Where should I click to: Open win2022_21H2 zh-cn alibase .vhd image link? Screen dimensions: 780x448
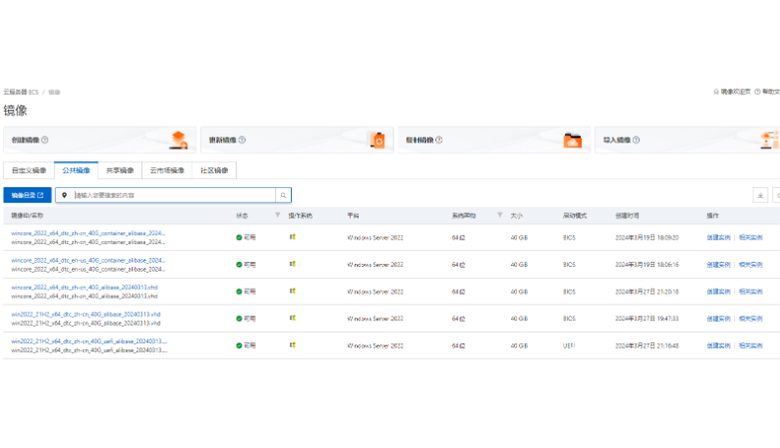(x=86, y=314)
